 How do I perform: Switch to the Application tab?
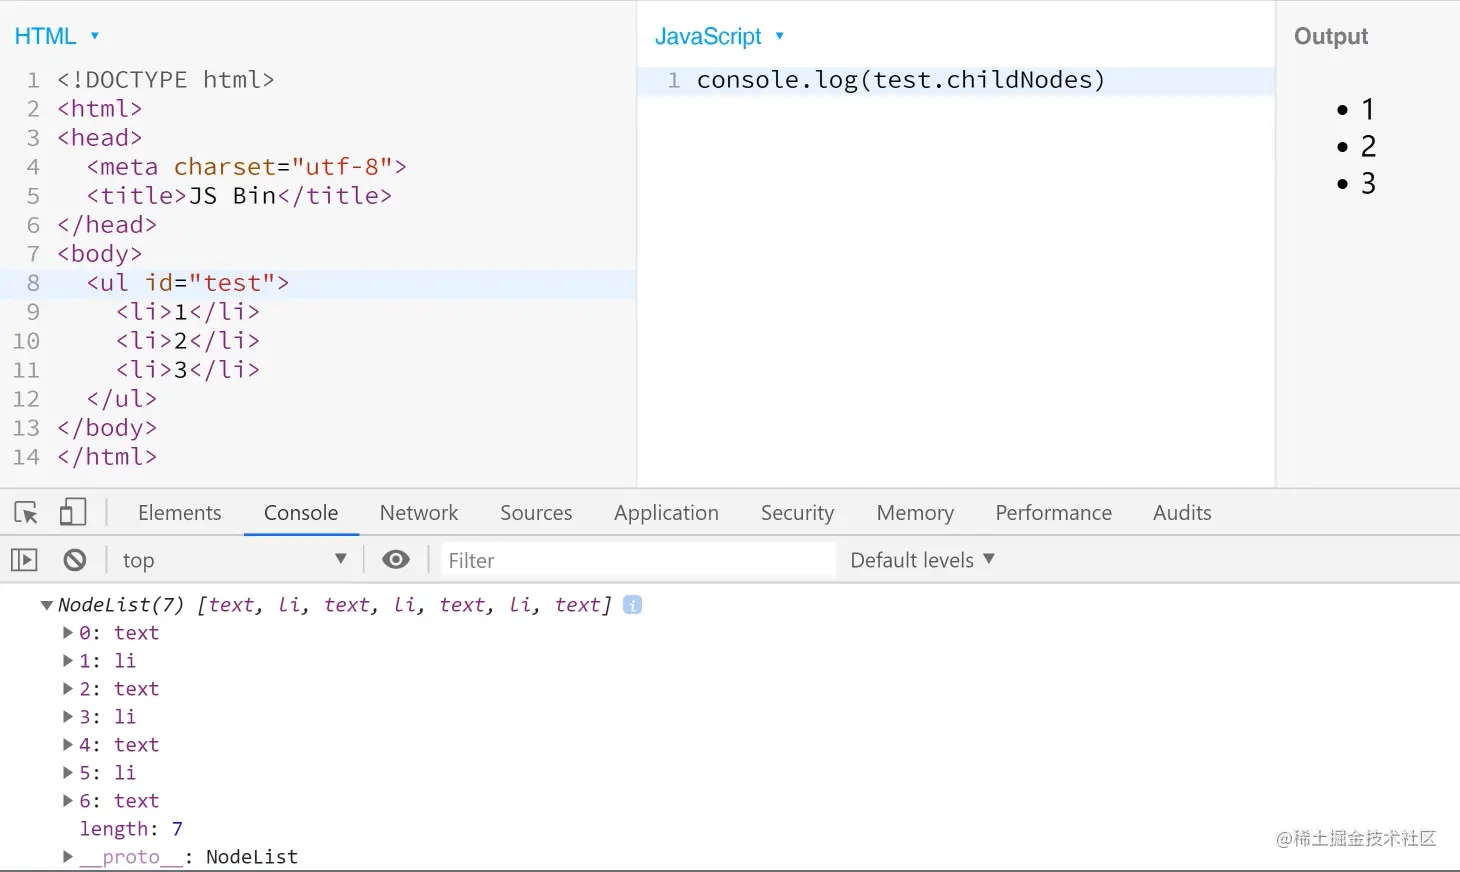[x=666, y=513]
